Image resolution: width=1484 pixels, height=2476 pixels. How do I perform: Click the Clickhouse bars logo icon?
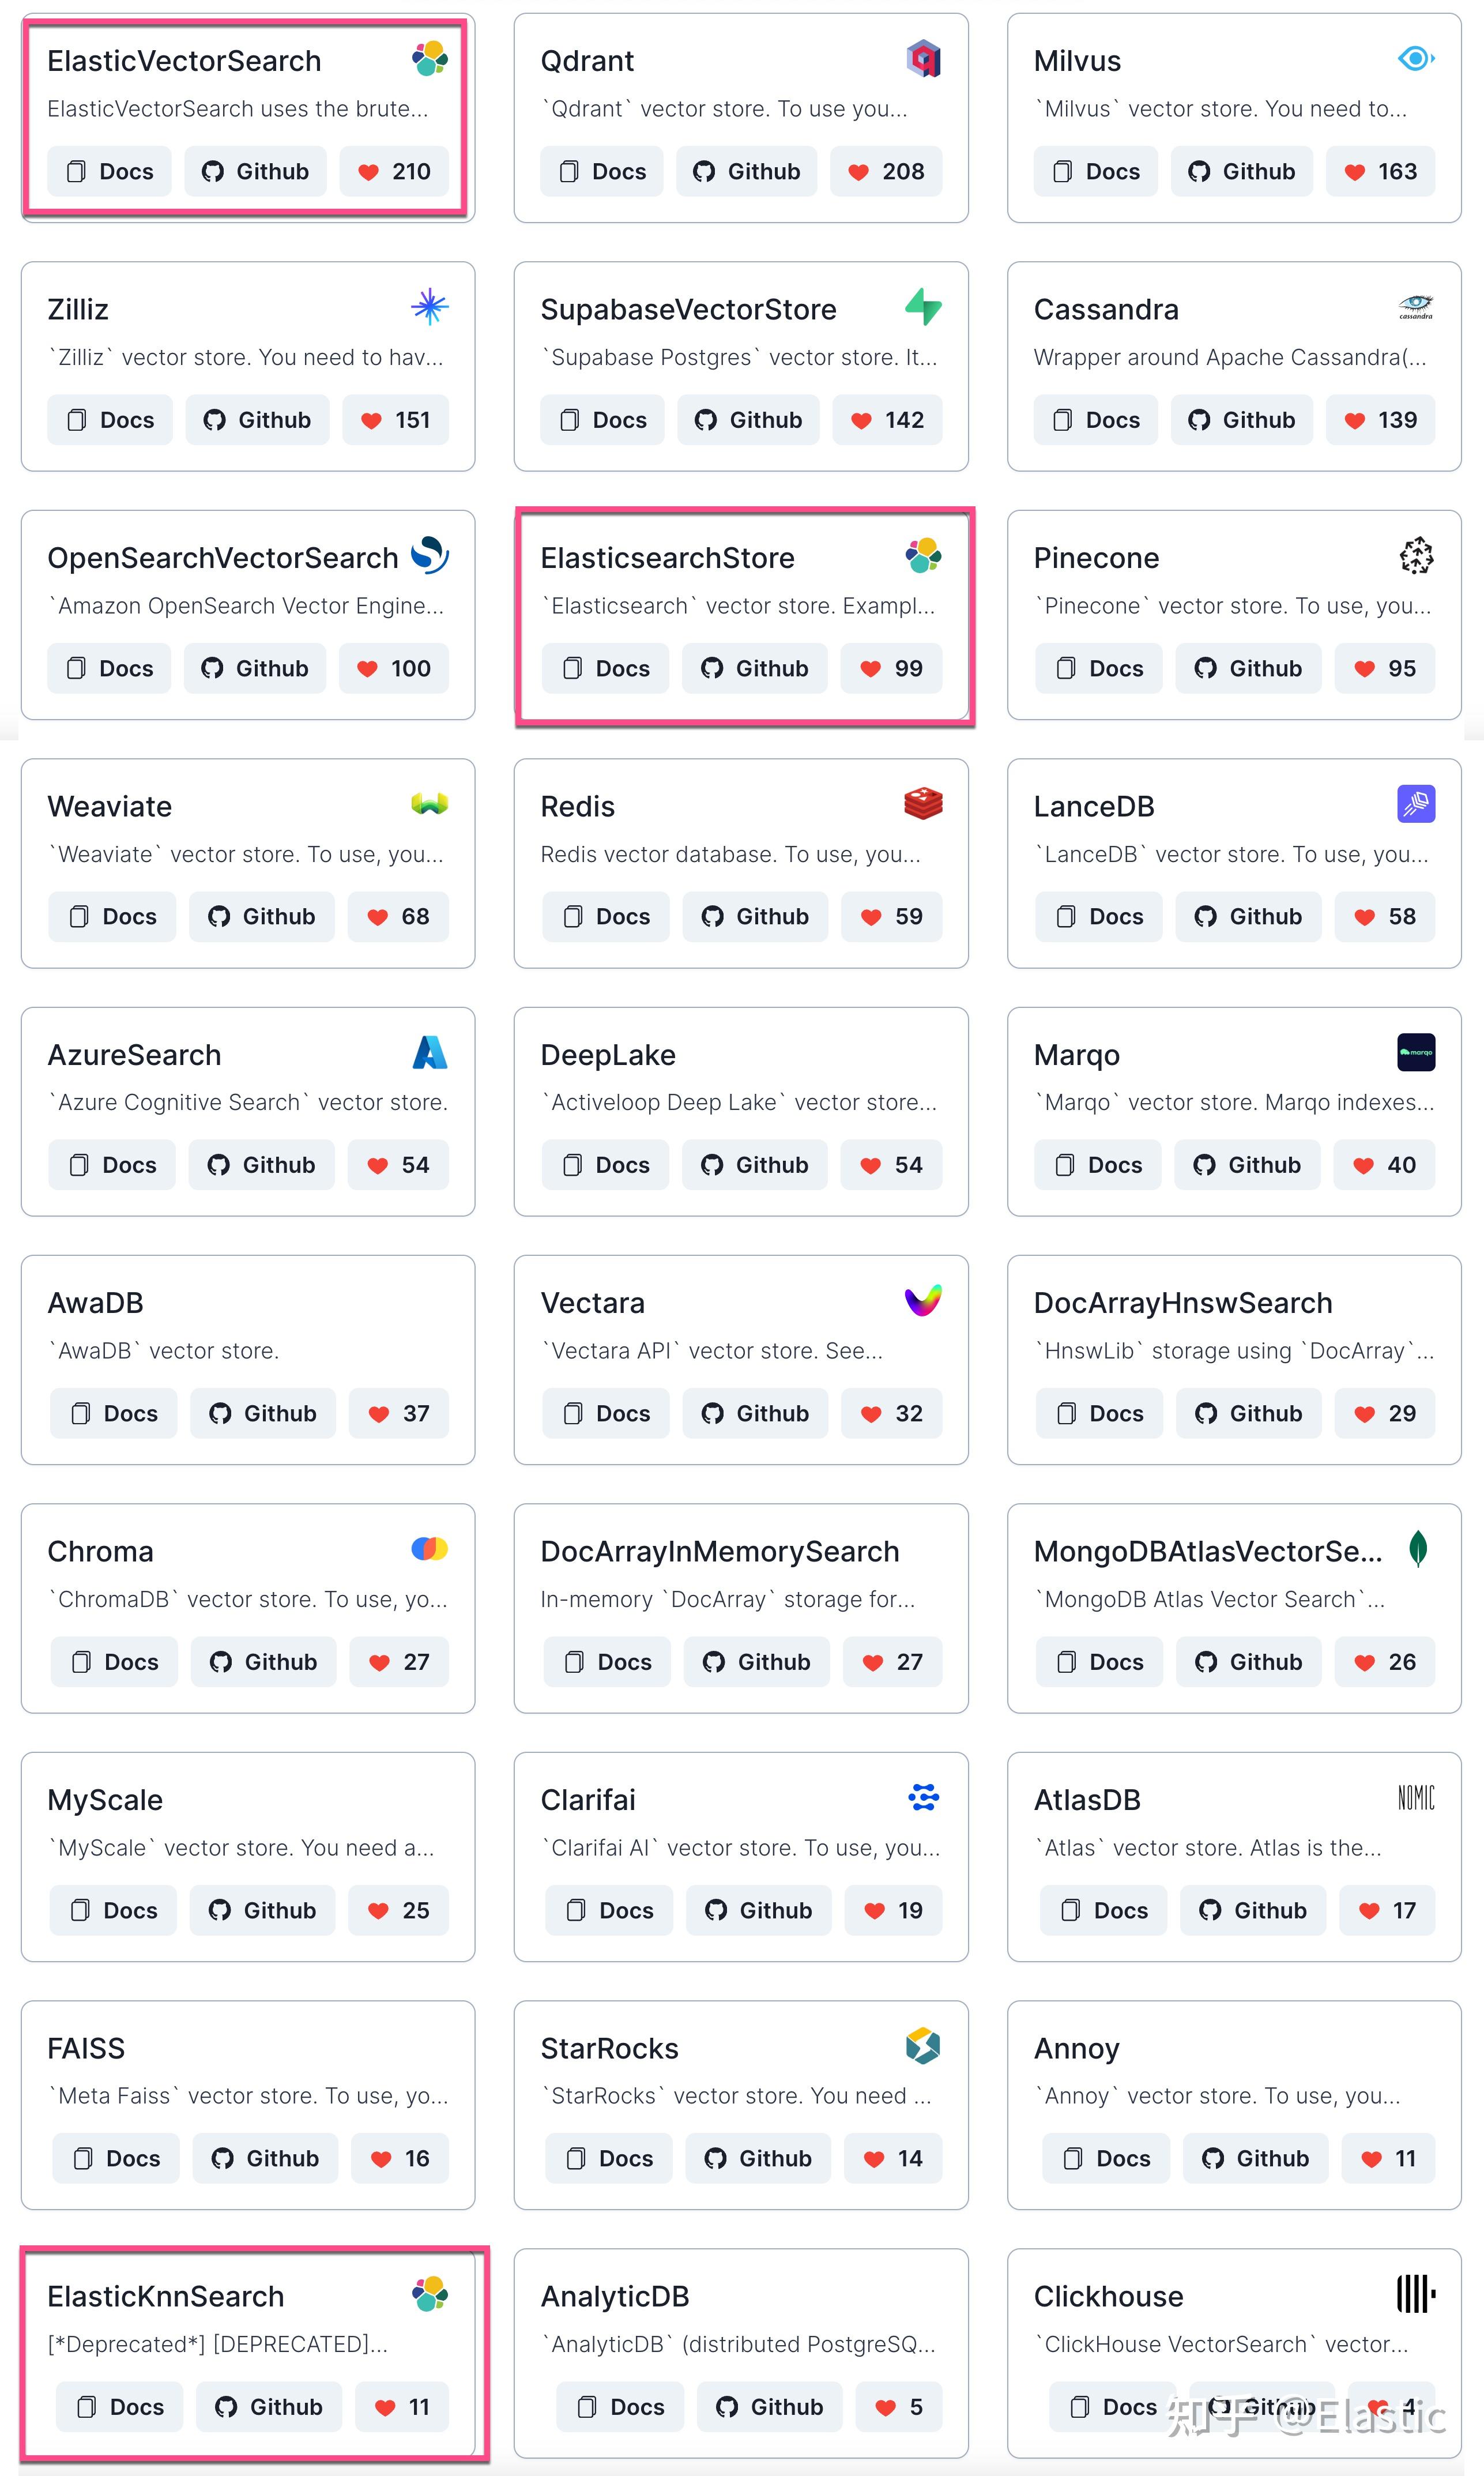[x=1416, y=2294]
